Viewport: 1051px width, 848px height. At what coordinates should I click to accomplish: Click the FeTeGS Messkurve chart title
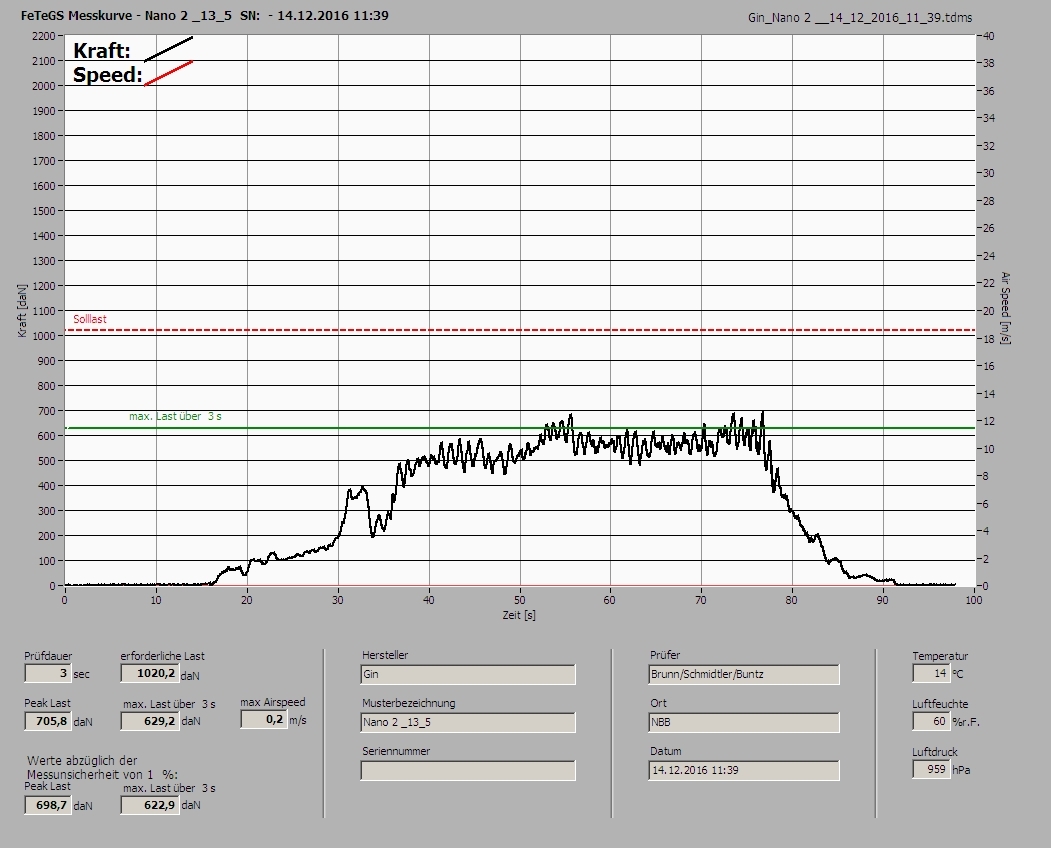click(204, 15)
